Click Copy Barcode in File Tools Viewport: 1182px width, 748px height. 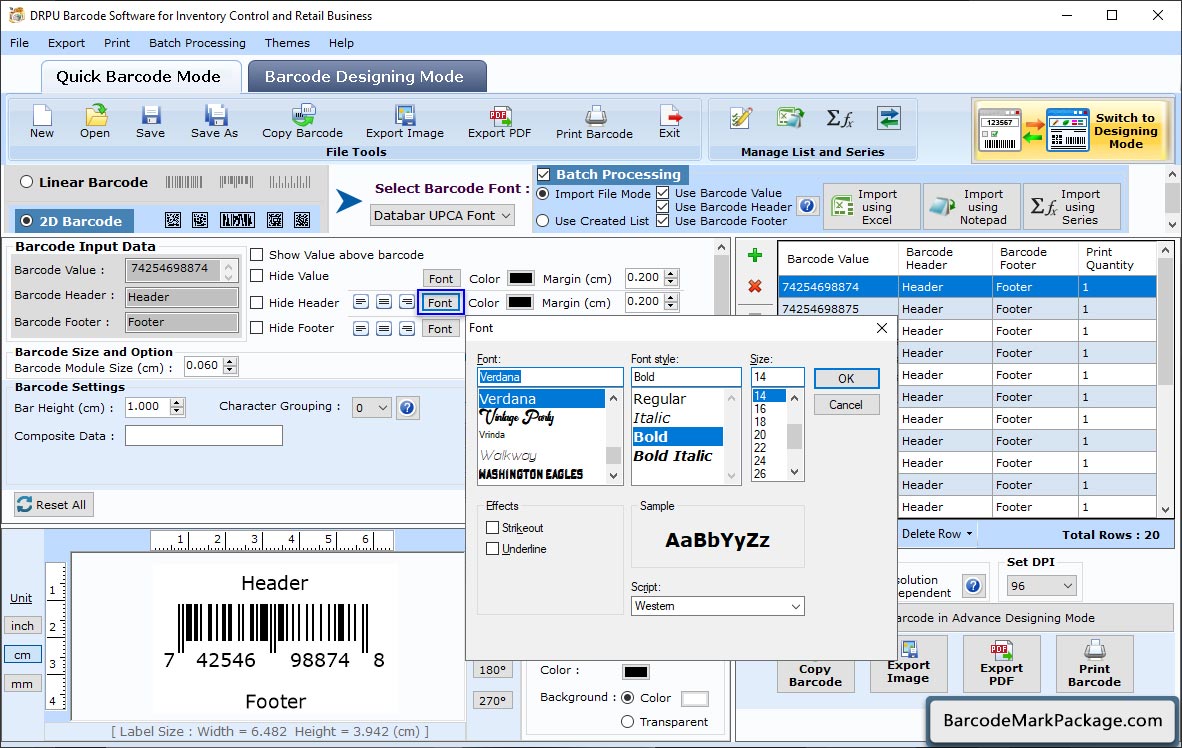[x=302, y=122]
